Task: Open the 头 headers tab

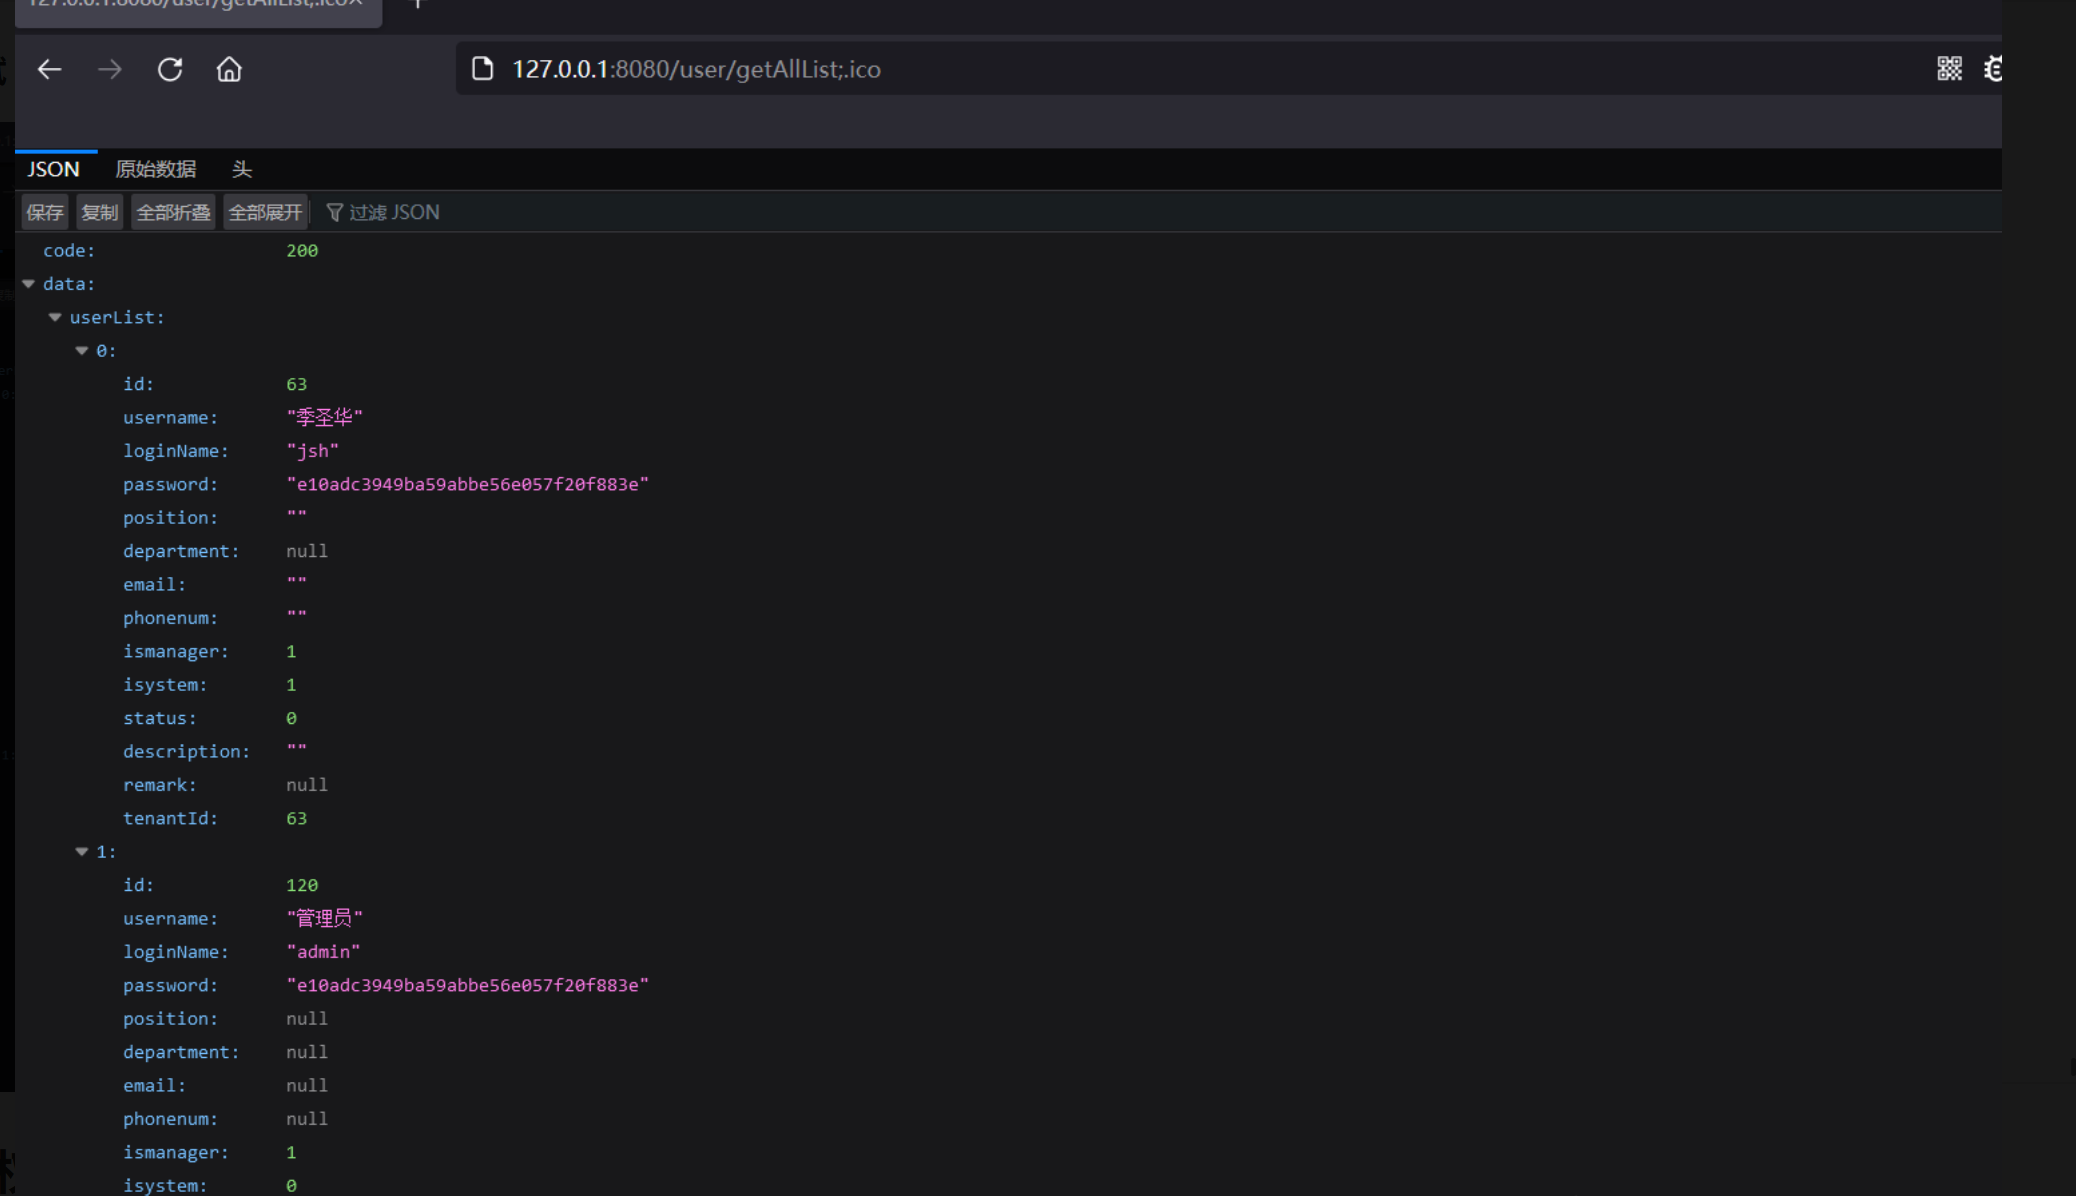Action: tap(242, 169)
